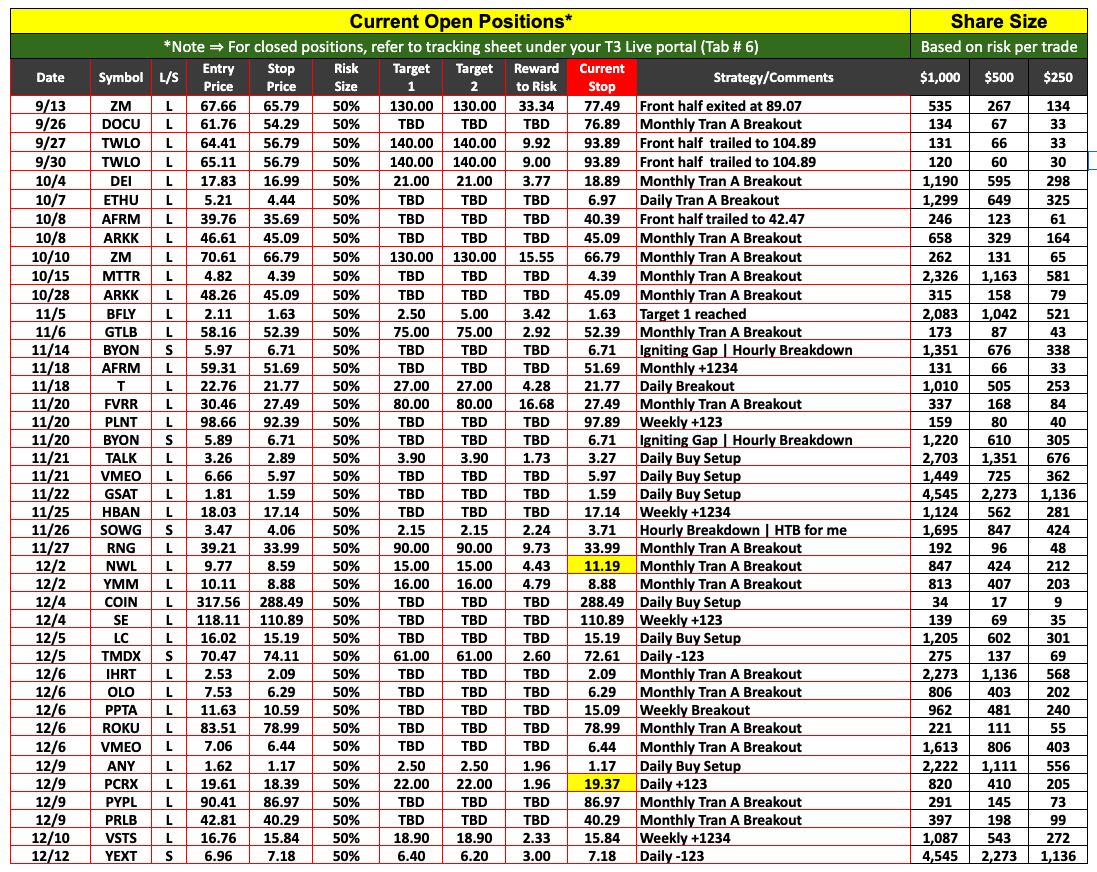Click the Current Open Positions title banner
Viewport: 1097px width, 872px height.
460,21
